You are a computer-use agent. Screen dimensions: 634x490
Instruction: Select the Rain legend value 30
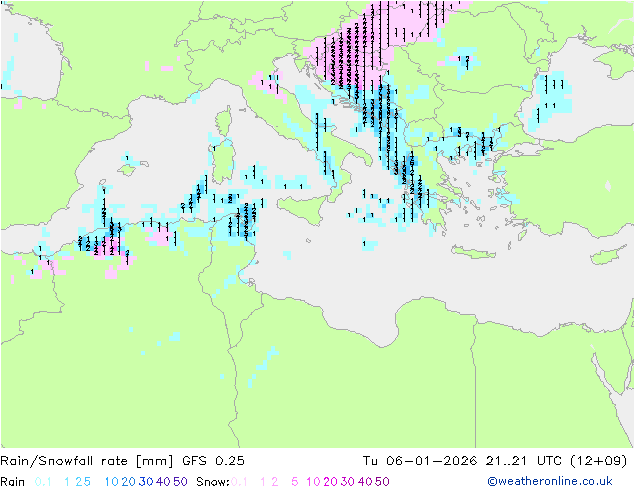[146, 482]
